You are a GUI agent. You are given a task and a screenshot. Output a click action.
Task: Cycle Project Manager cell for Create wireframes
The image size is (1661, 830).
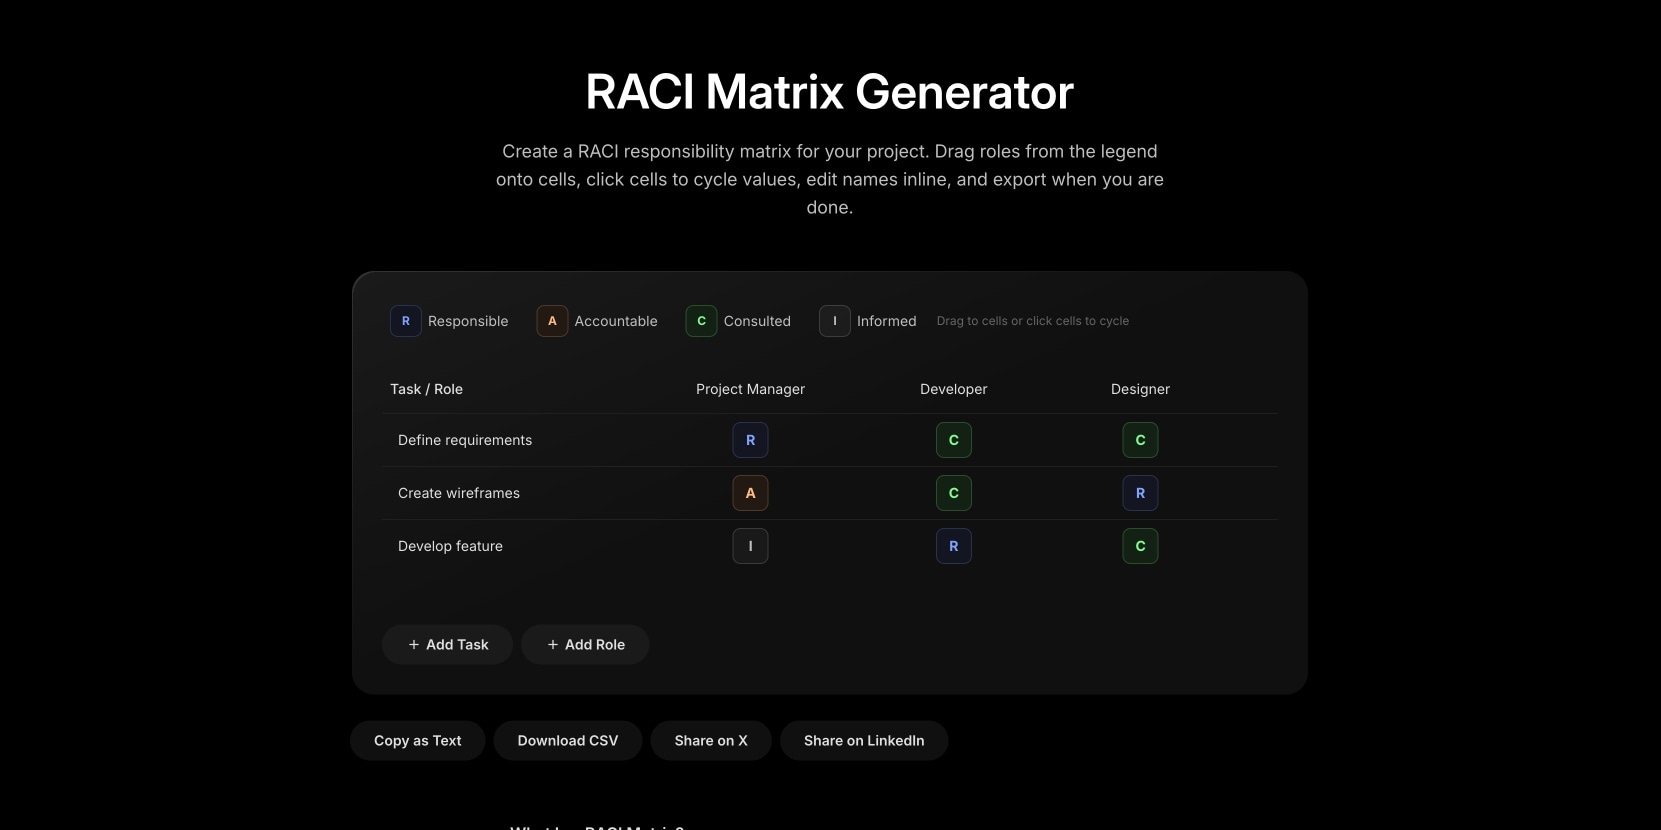(x=750, y=493)
